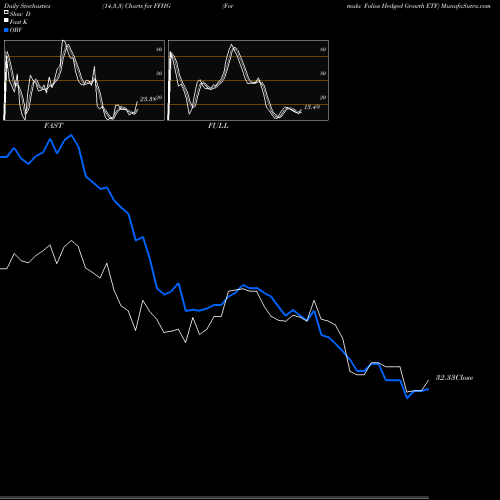Viewport: 500px width, 500px height.
Task: Click the horizontal scrollbar at the bottom
Action: (214, 498)
